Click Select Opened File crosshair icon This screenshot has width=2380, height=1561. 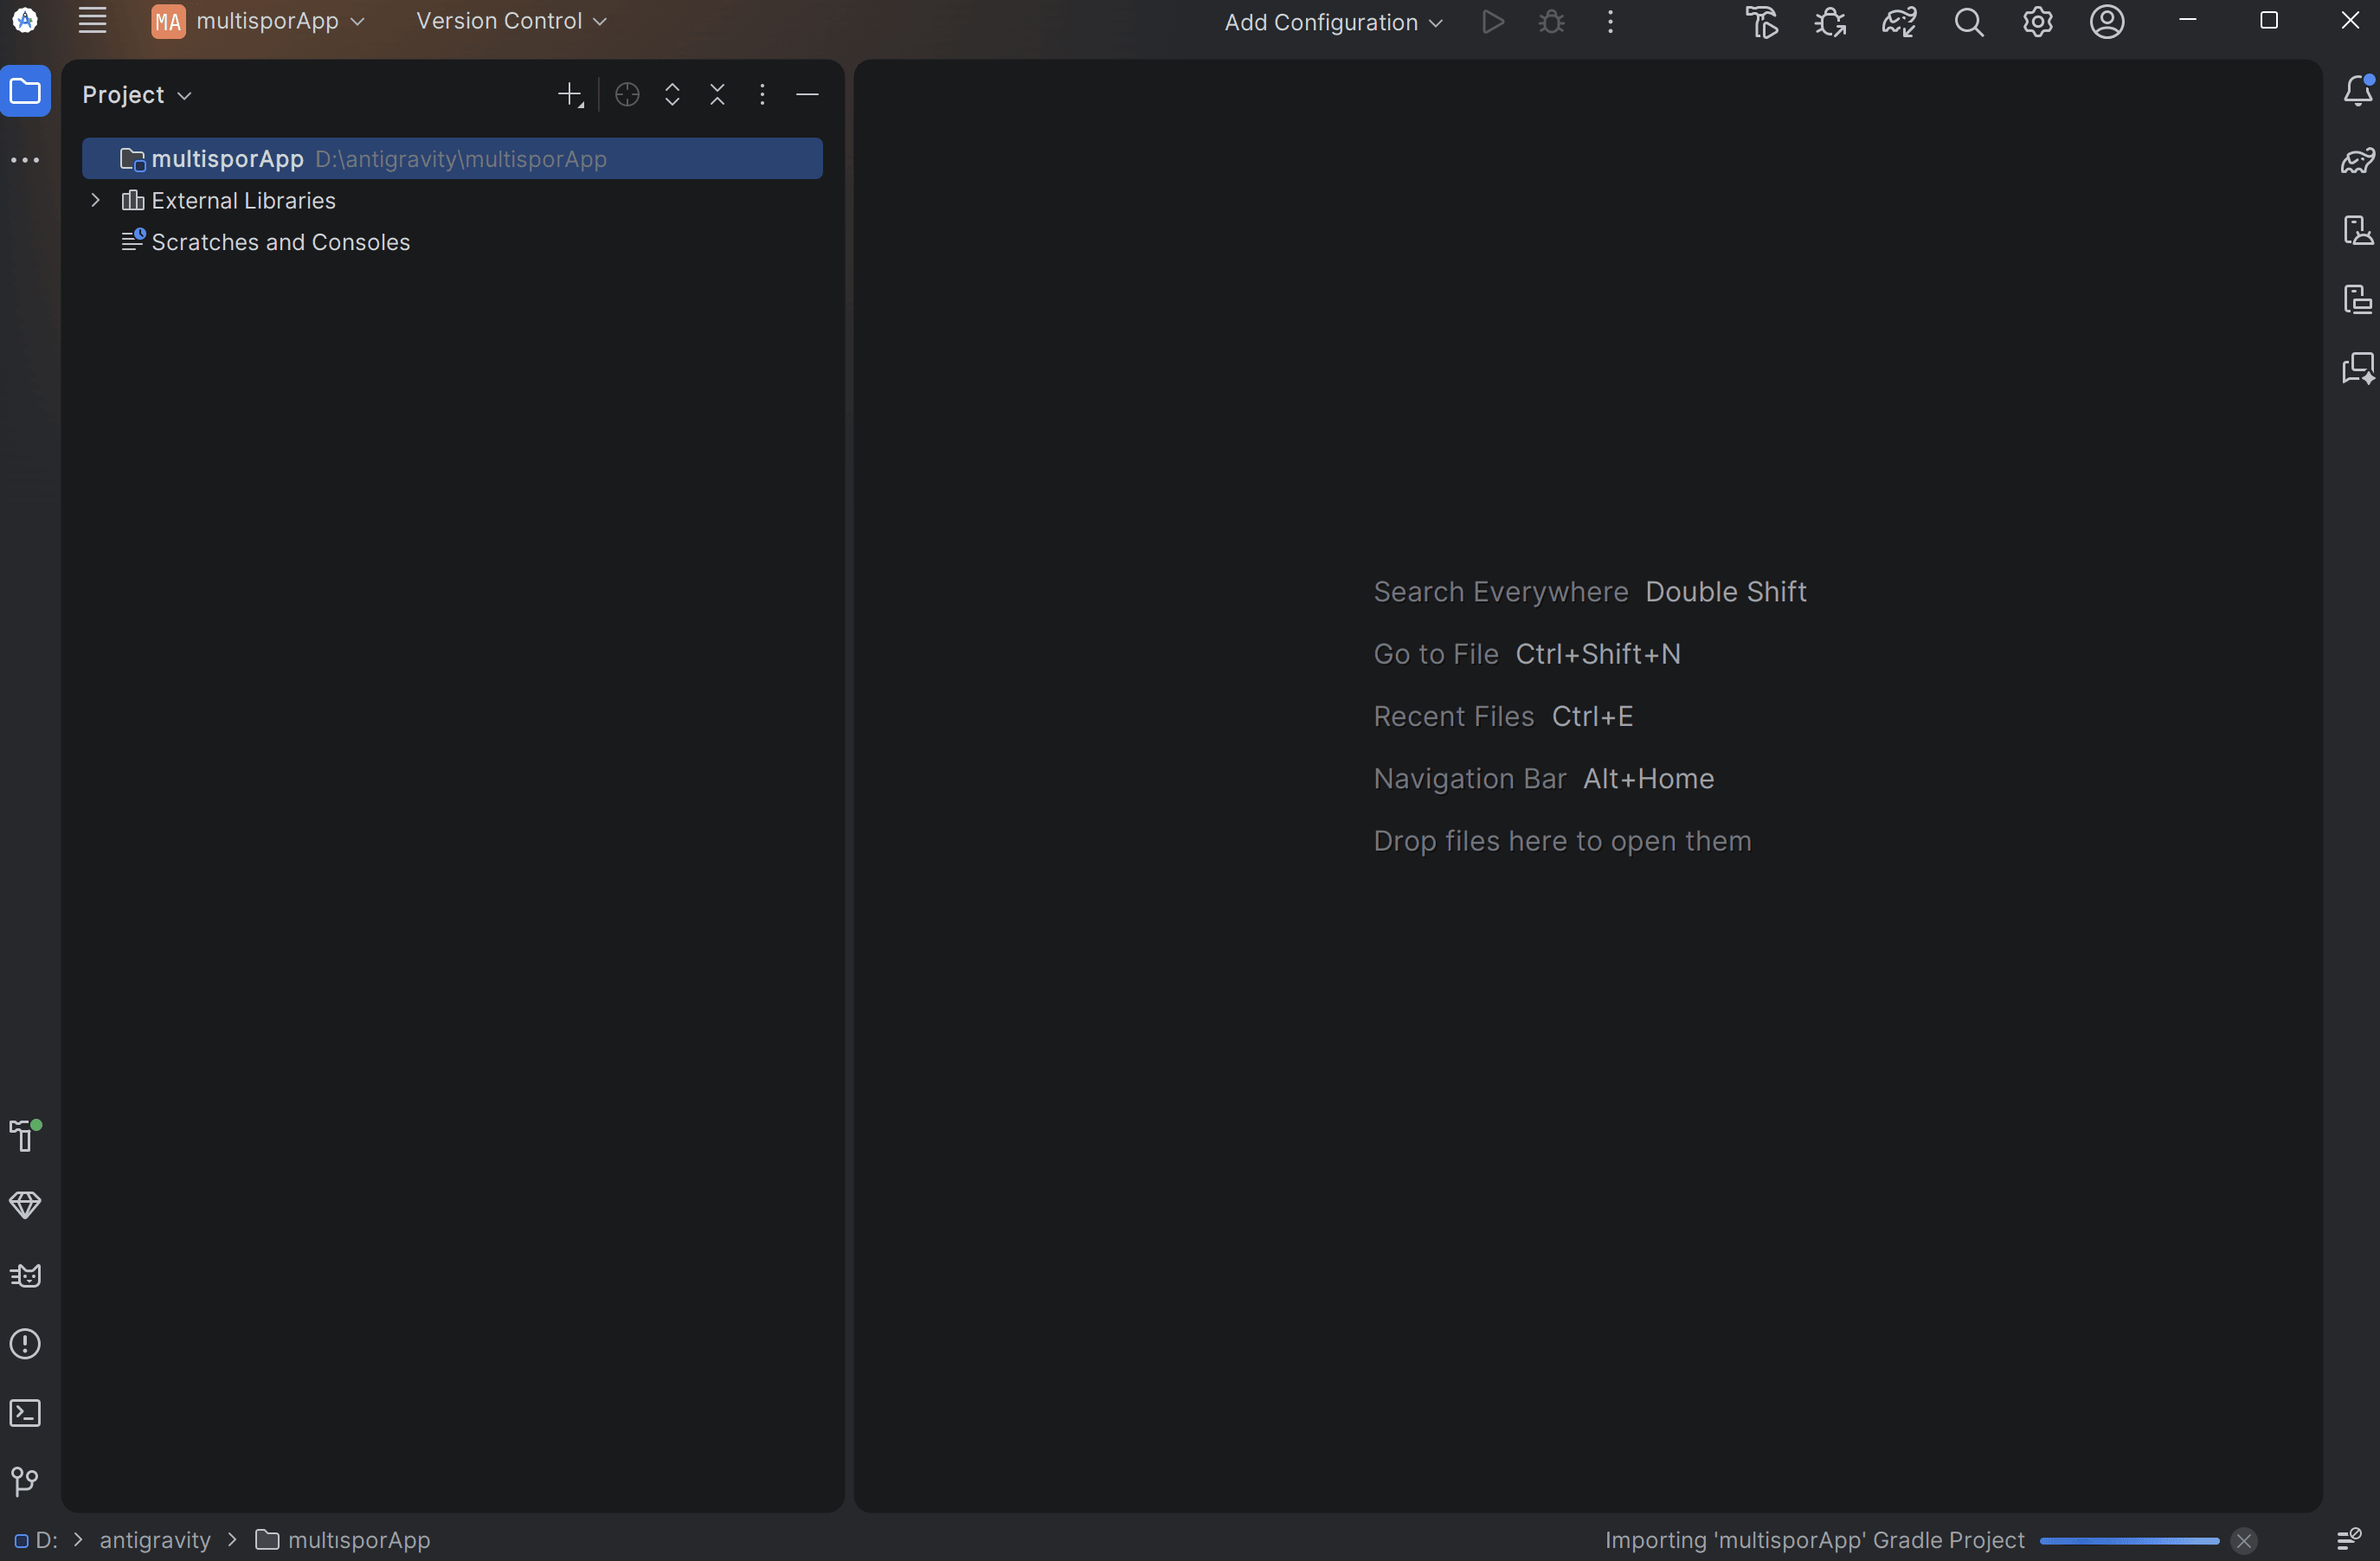627,95
